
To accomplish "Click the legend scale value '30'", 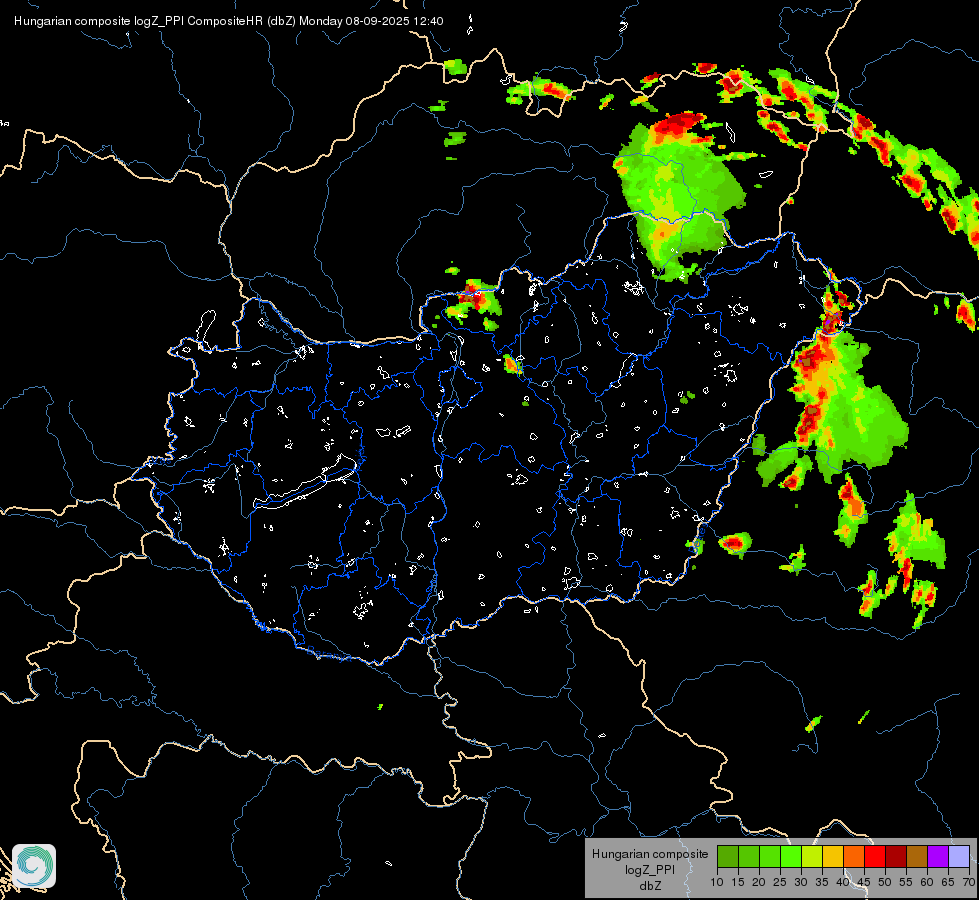I will pyautogui.click(x=801, y=883).
